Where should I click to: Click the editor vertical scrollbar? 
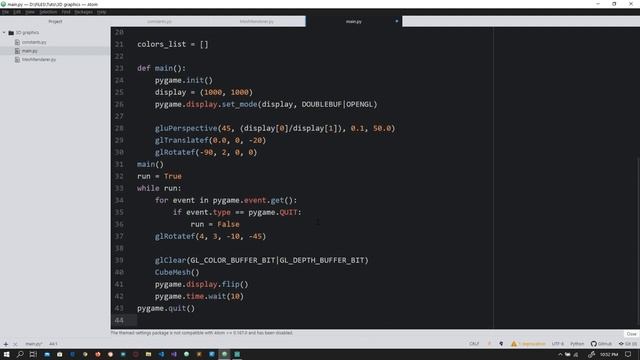pos(638,241)
